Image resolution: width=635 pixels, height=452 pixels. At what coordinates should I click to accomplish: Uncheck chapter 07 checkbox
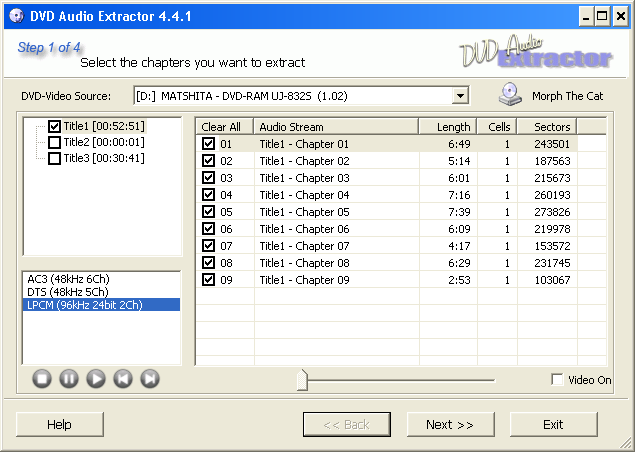(209, 245)
